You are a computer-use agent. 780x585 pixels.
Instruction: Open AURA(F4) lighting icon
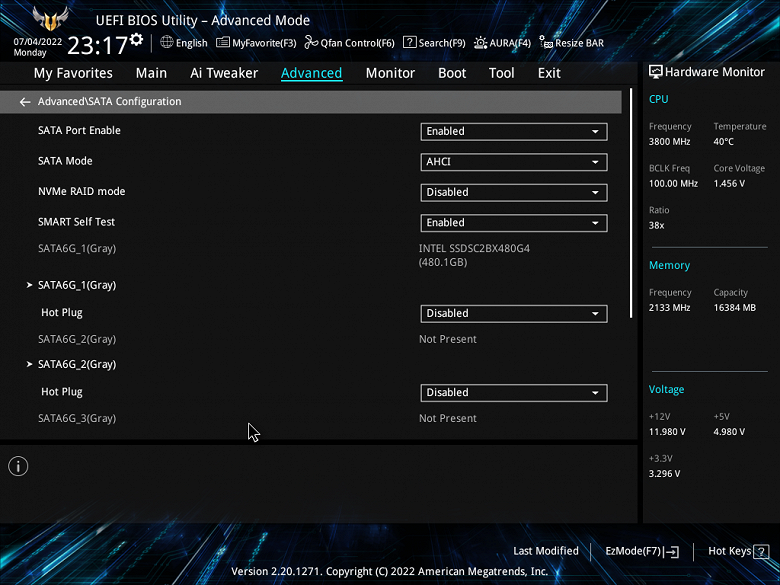coord(480,43)
